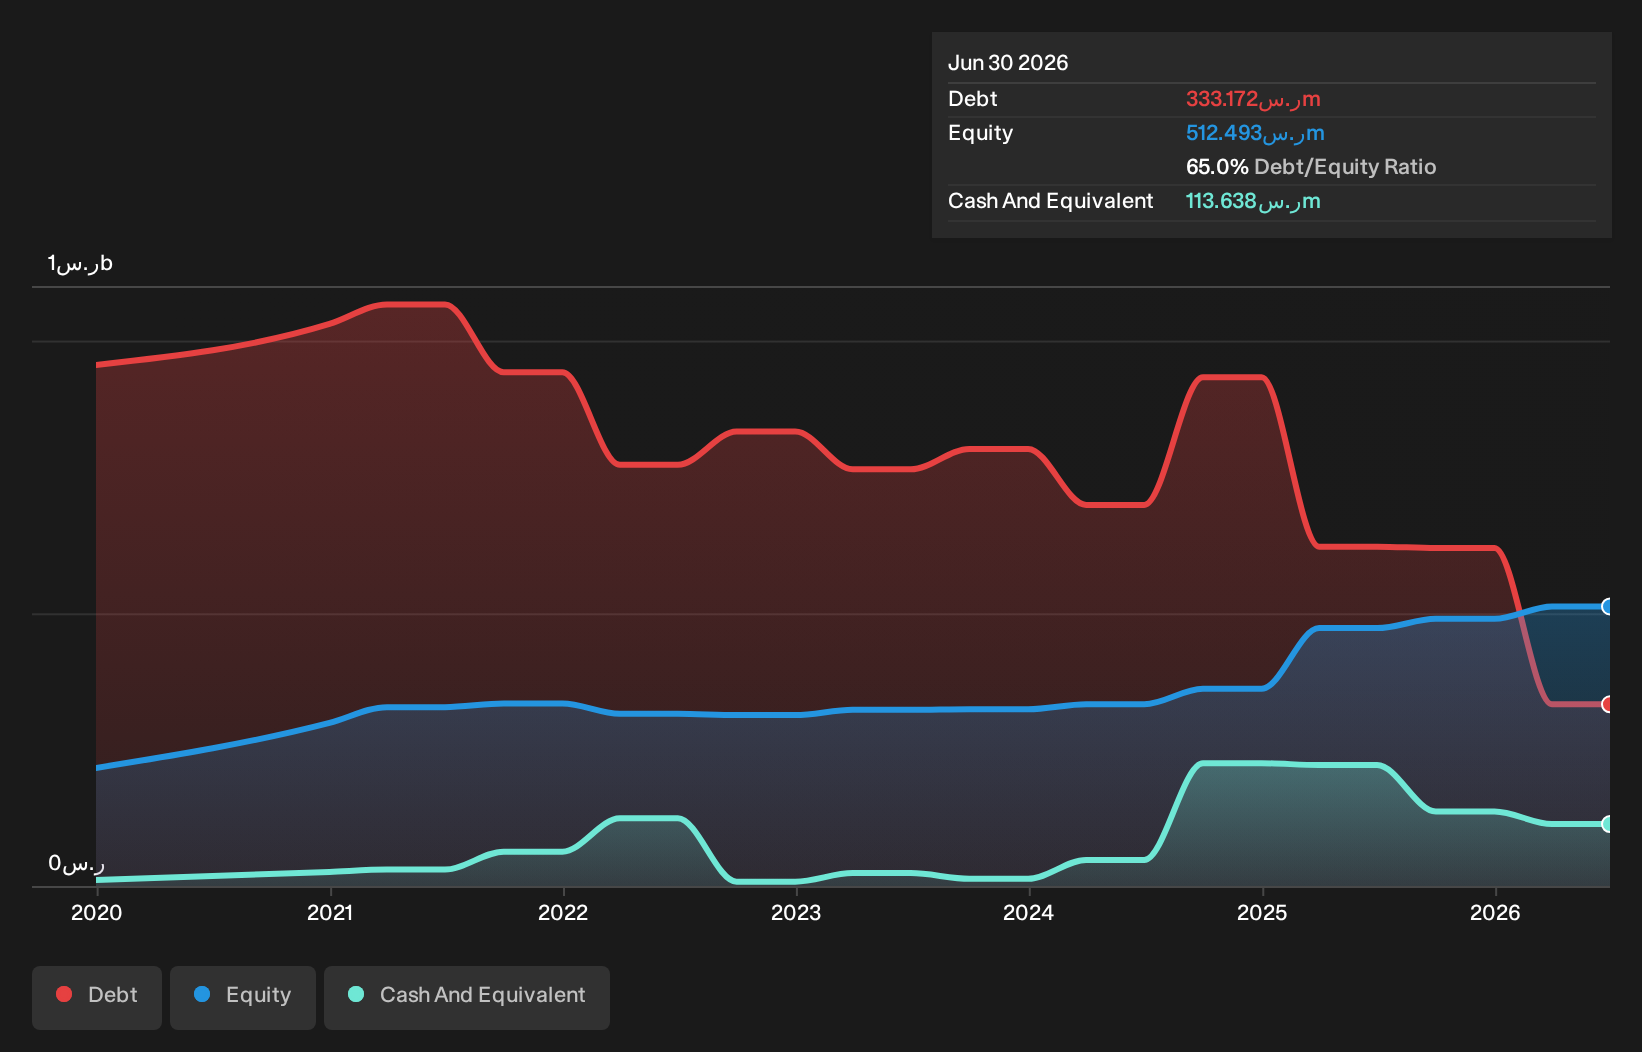Viewport: 1642px width, 1052px height.
Task: Click the 2023 x-axis label
Action: 796,912
